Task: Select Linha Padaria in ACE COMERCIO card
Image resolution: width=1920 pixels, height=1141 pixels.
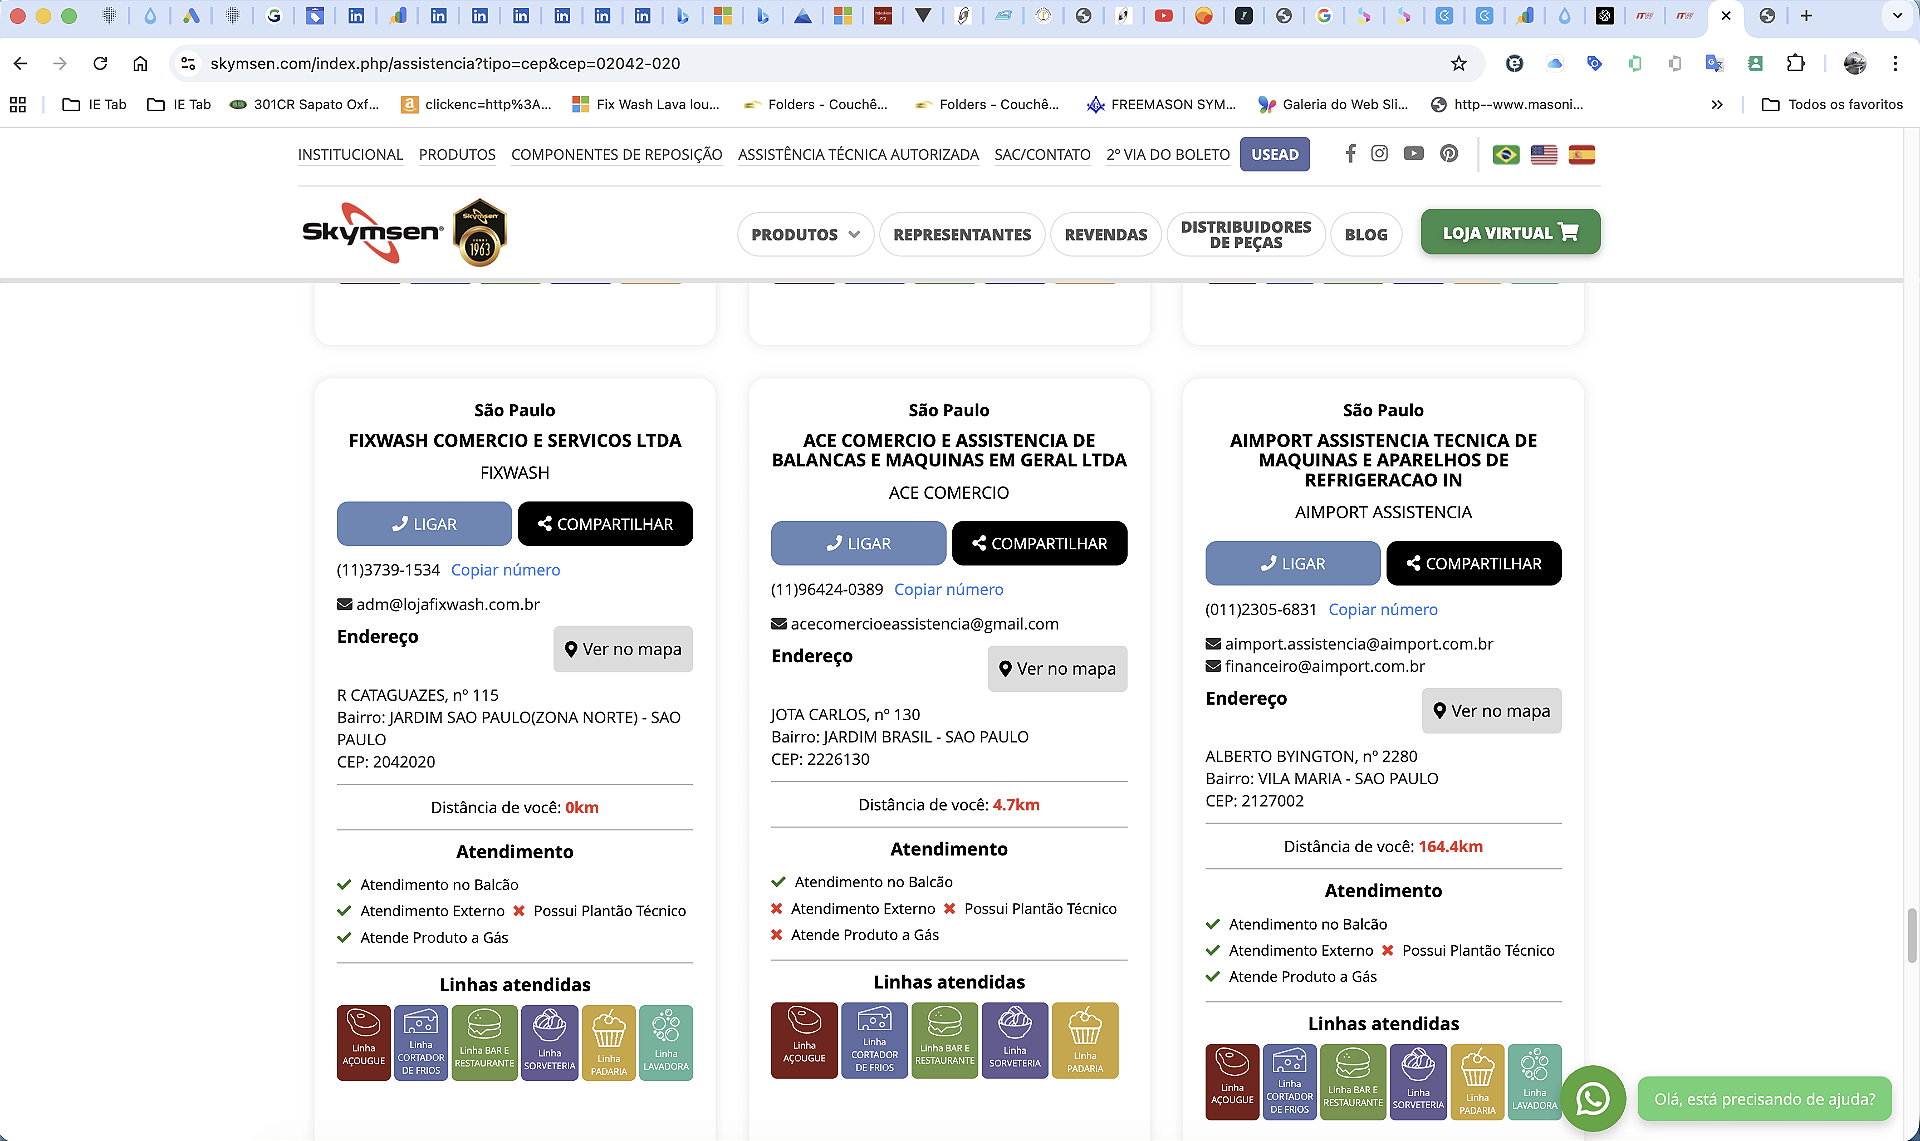Action: (1085, 1041)
